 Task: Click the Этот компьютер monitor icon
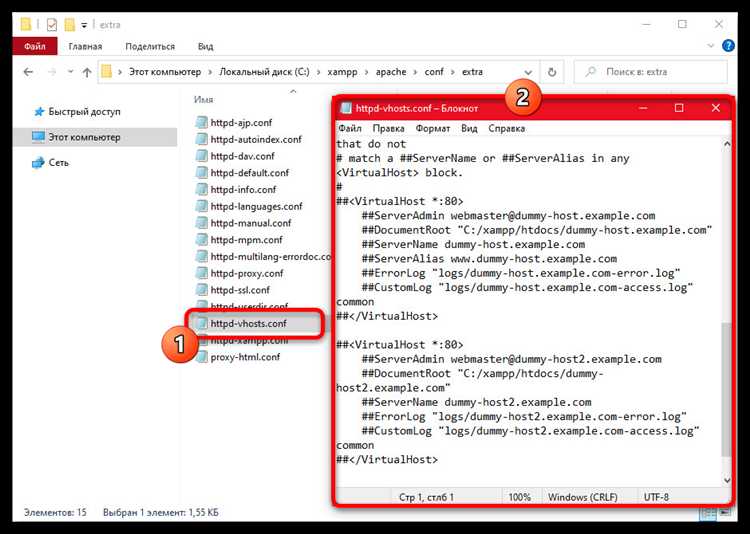point(38,137)
